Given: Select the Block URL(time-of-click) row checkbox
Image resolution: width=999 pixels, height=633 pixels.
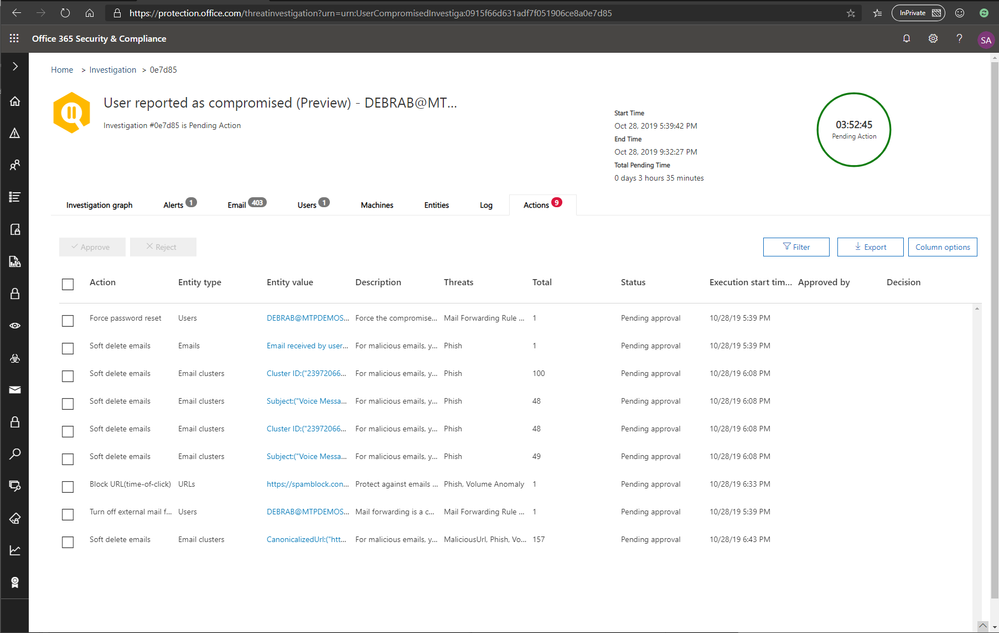Looking at the screenshot, I should tap(68, 487).
